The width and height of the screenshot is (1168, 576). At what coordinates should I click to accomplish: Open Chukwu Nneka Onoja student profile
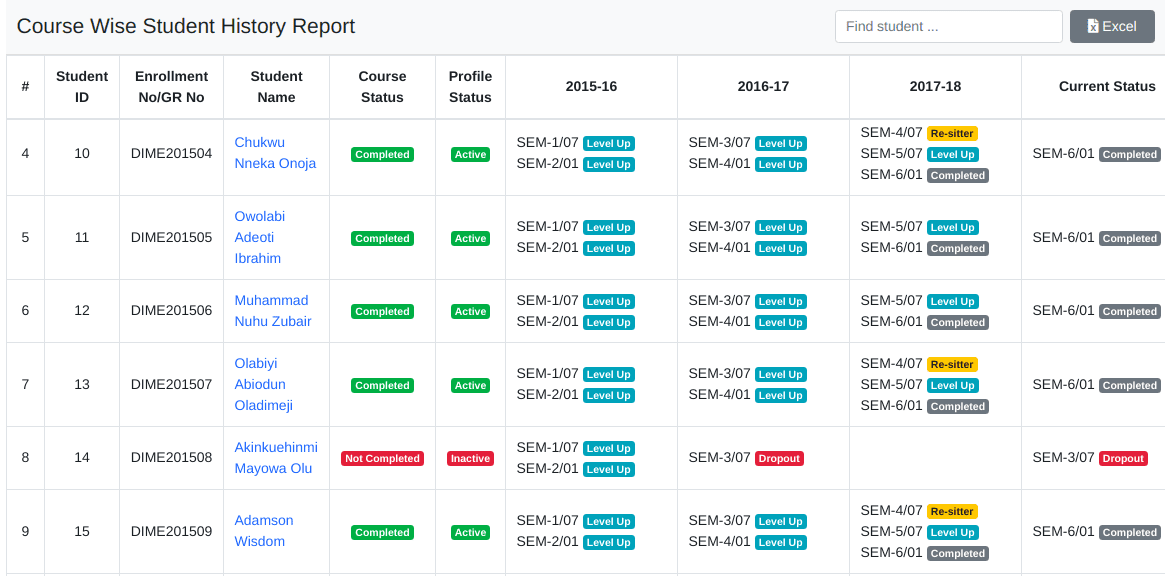coord(275,153)
